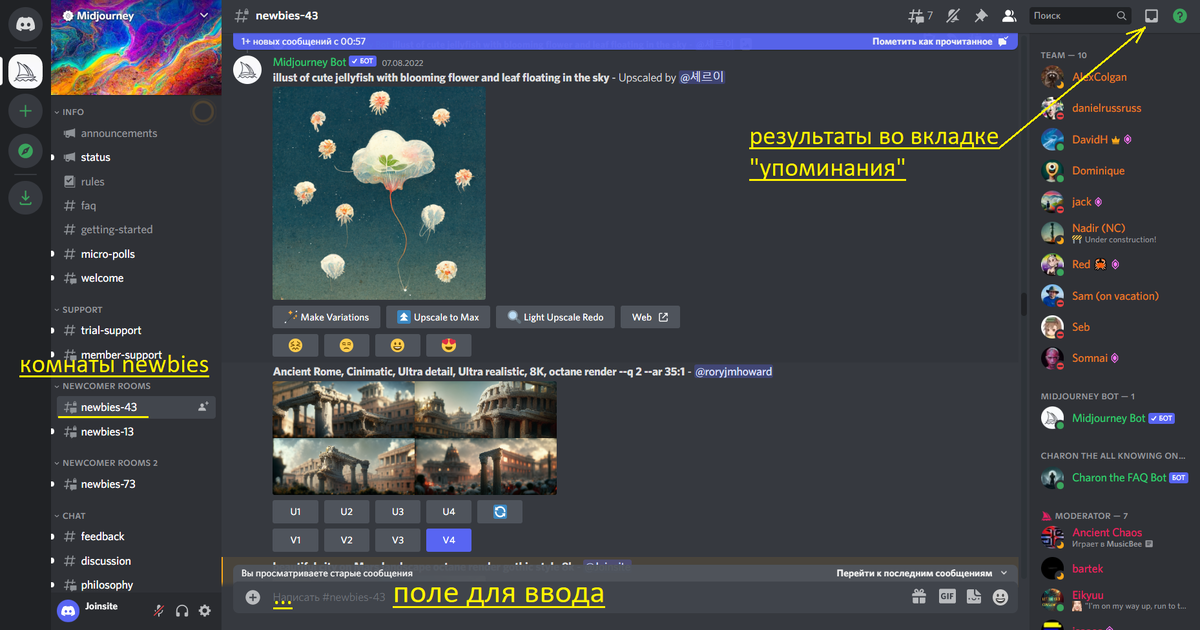Click the green Help question mark icon
This screenshot has width=1200, height=630.
pyautogui.click(x=1180, y=16)
